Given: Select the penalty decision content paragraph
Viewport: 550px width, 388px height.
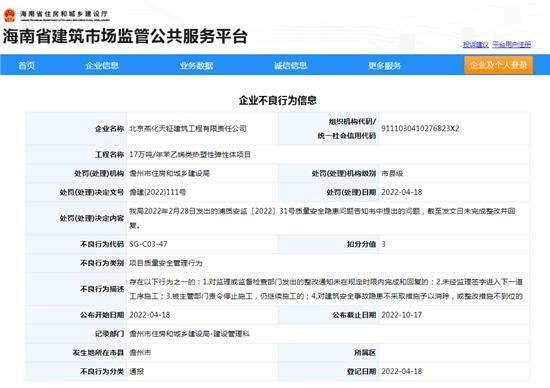Looking at the screenshot, I should point(322,218).
